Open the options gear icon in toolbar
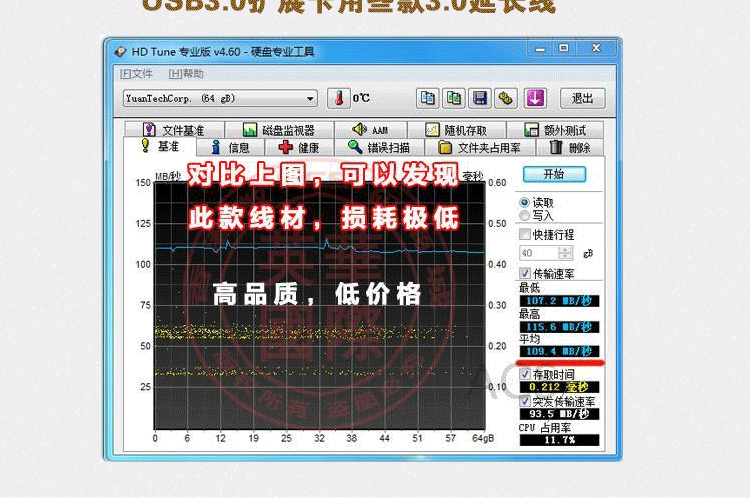Screen dimensions: 750x498 (x=506, y=98)
